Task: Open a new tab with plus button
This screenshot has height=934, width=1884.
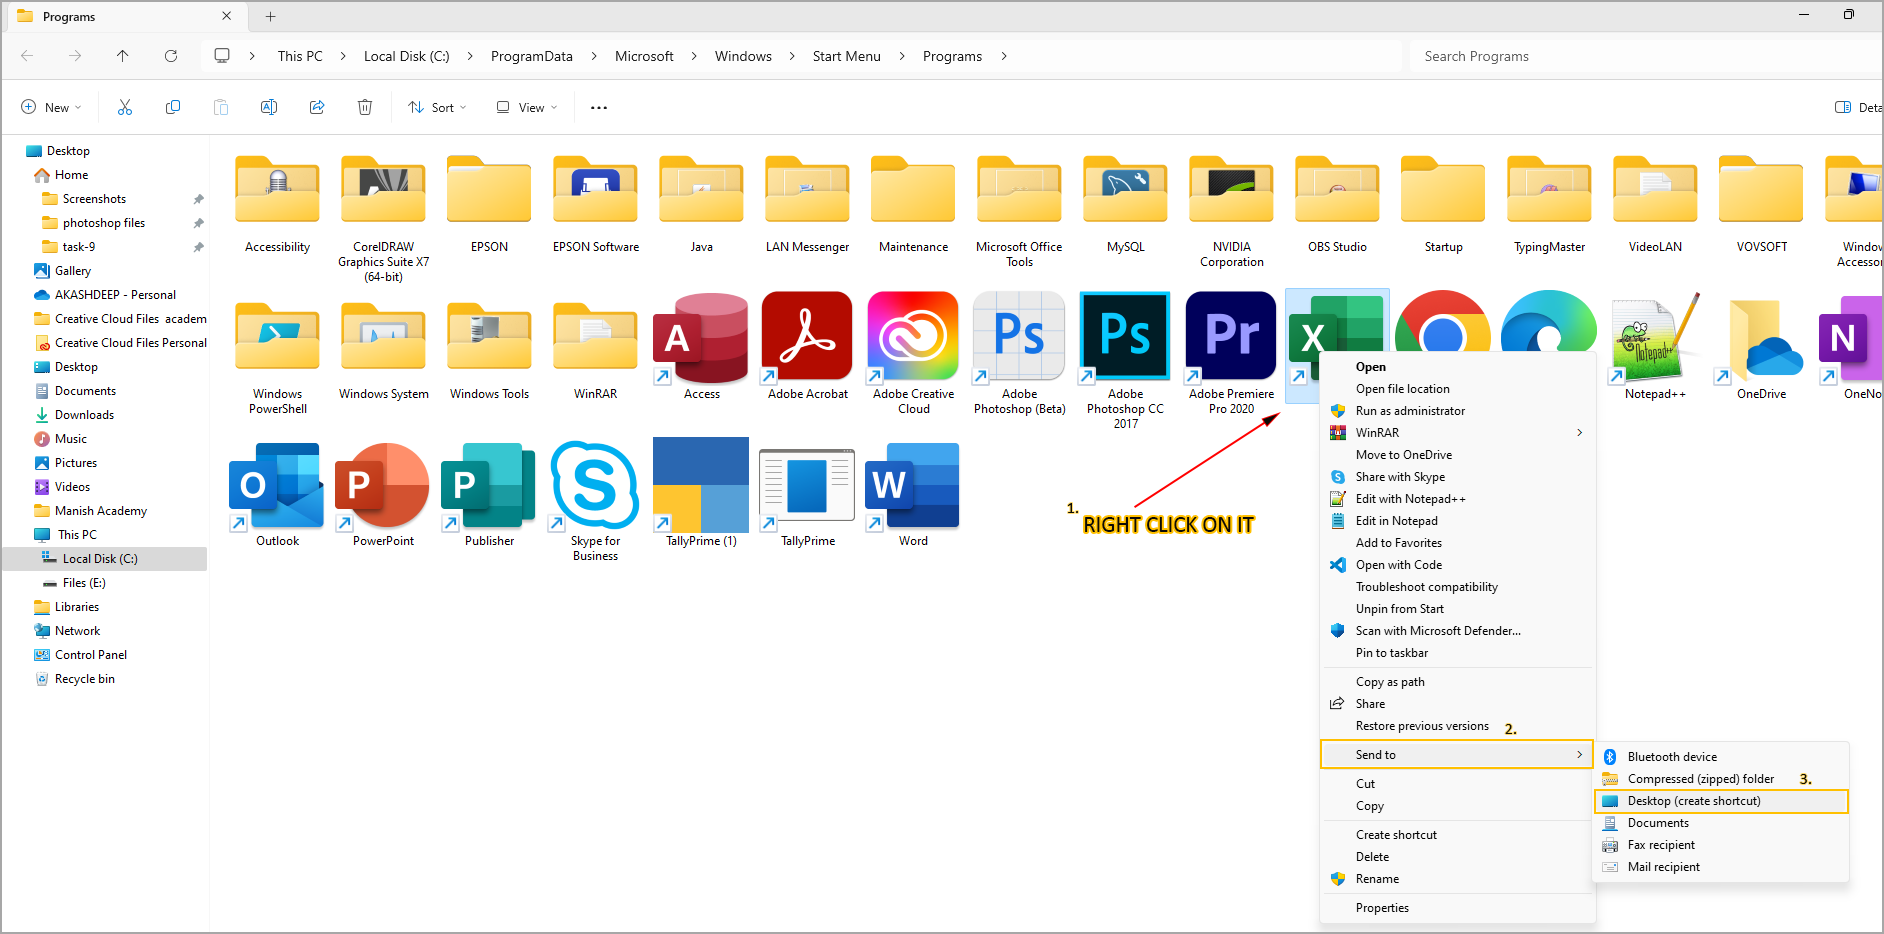Action: tap(270, 16)
